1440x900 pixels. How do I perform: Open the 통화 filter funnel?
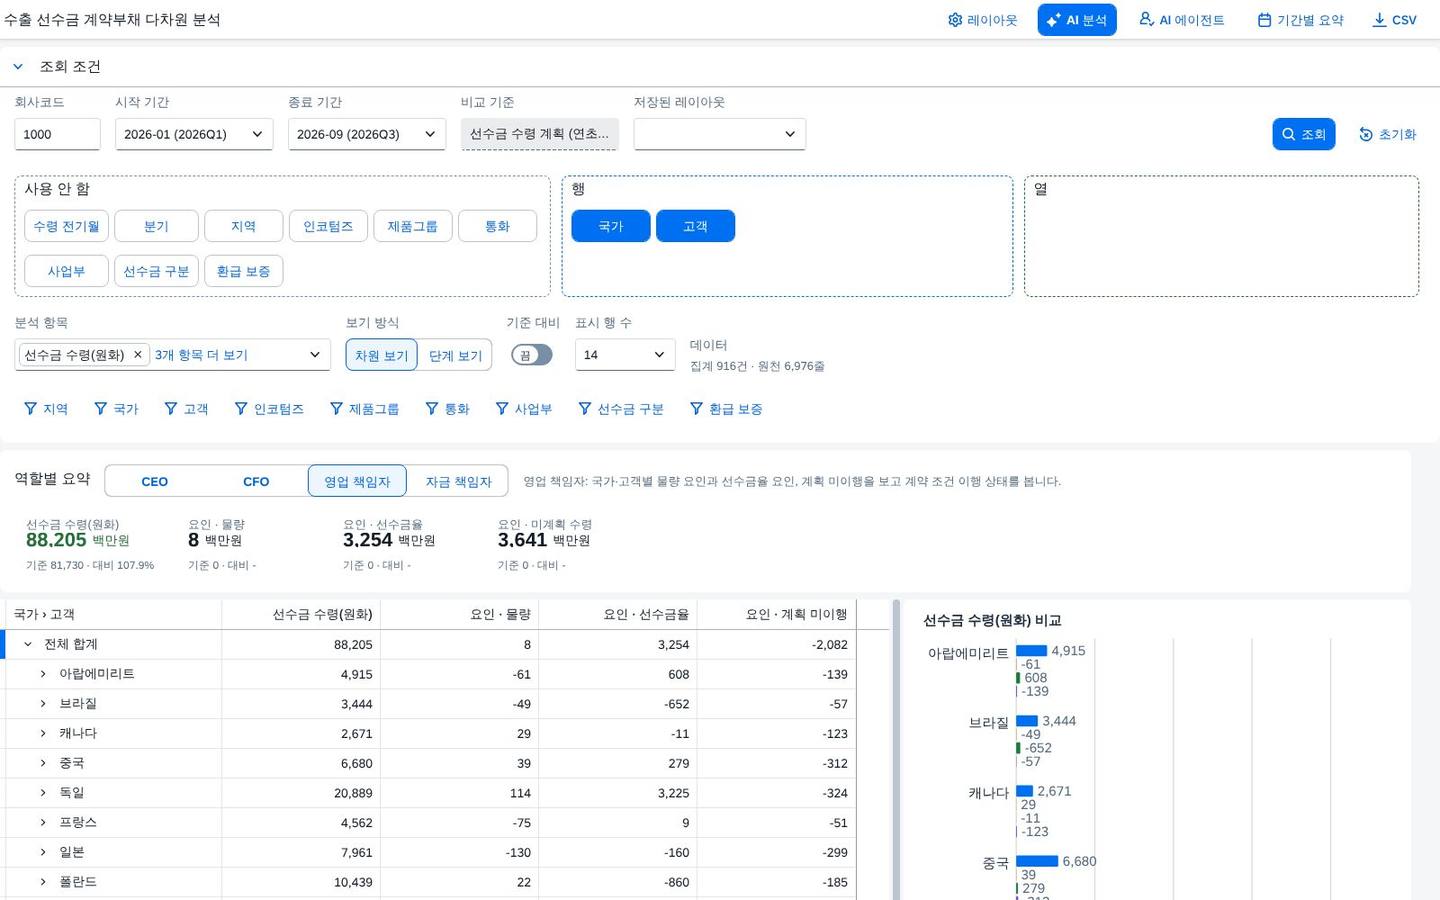(x=432, y=409)
